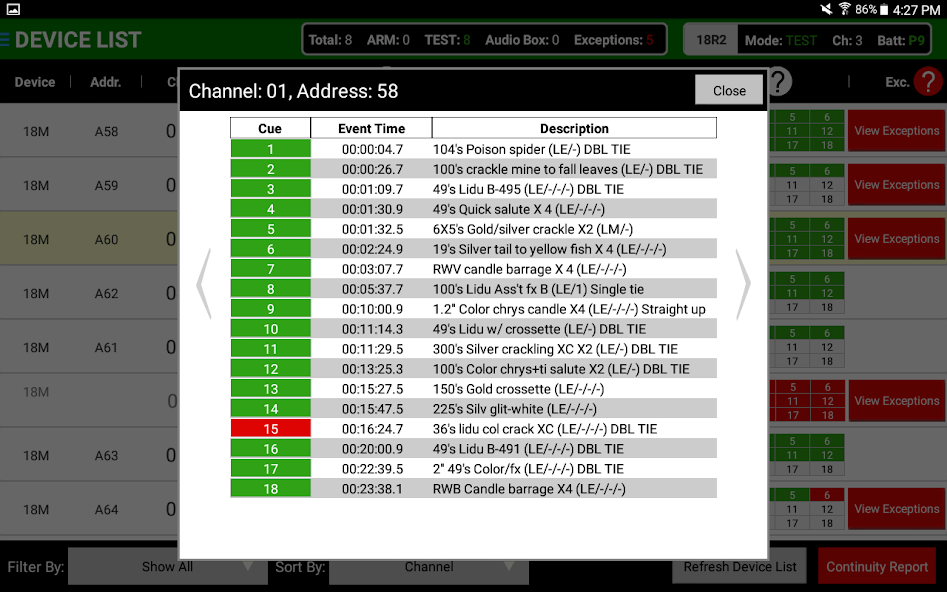This screenshot has height=592, width=947.
Task: Tap the 18R2 remote indicator
Action: [x=711, y=40]
